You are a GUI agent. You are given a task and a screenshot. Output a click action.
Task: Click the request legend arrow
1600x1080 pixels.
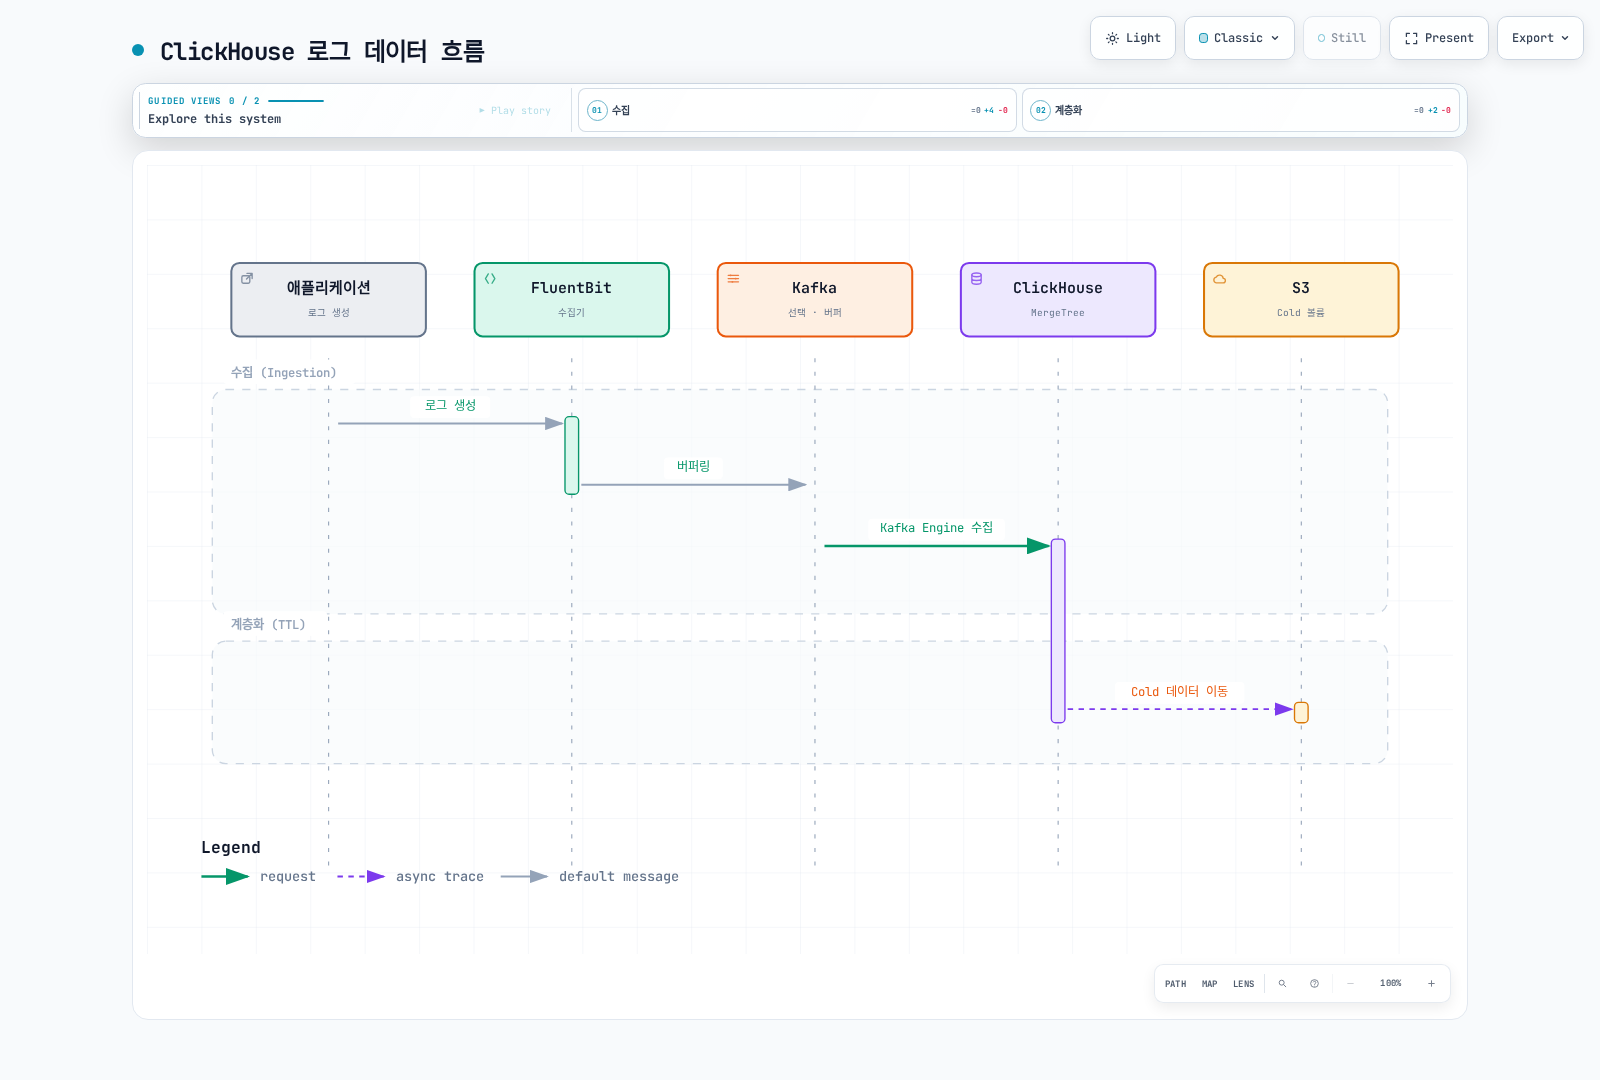(225, 877)
